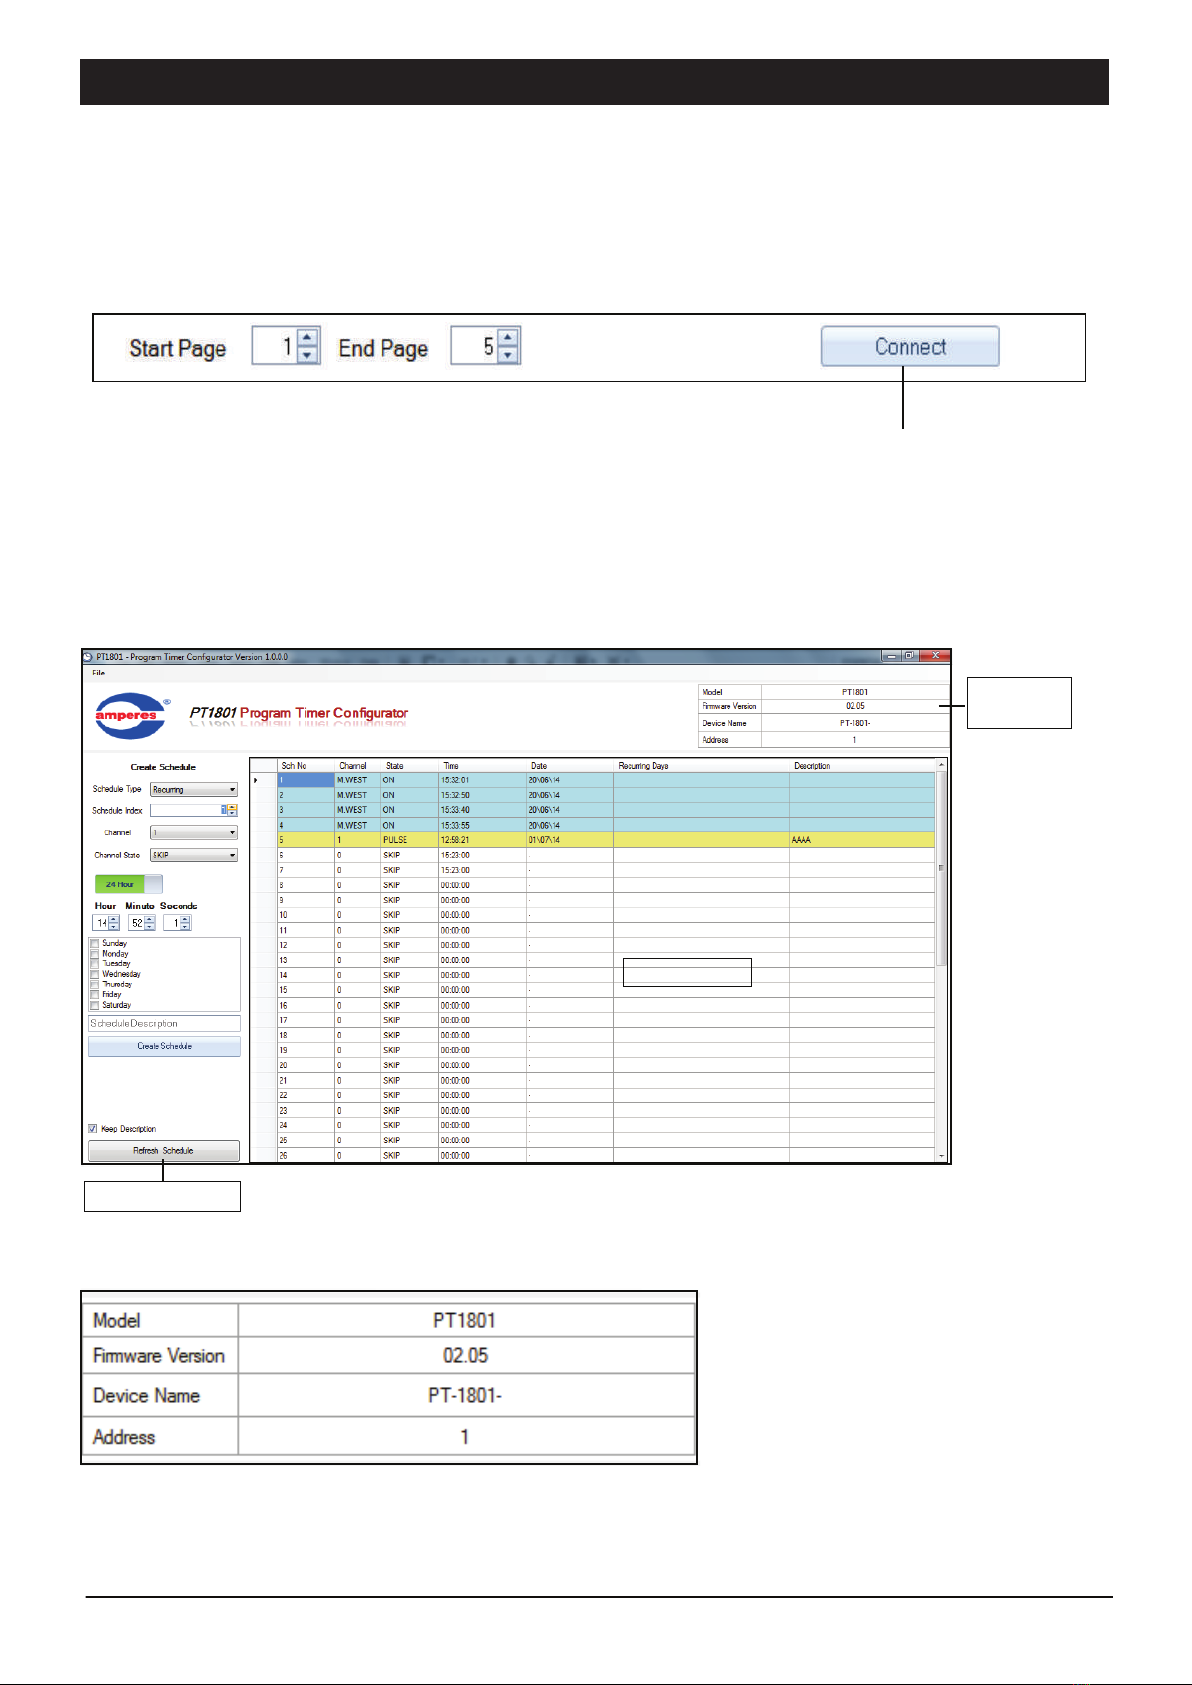Image resolution: width=1192 pixels, height=1685 pixels.
Task: Click the Connect button
Action: point(910,347)
